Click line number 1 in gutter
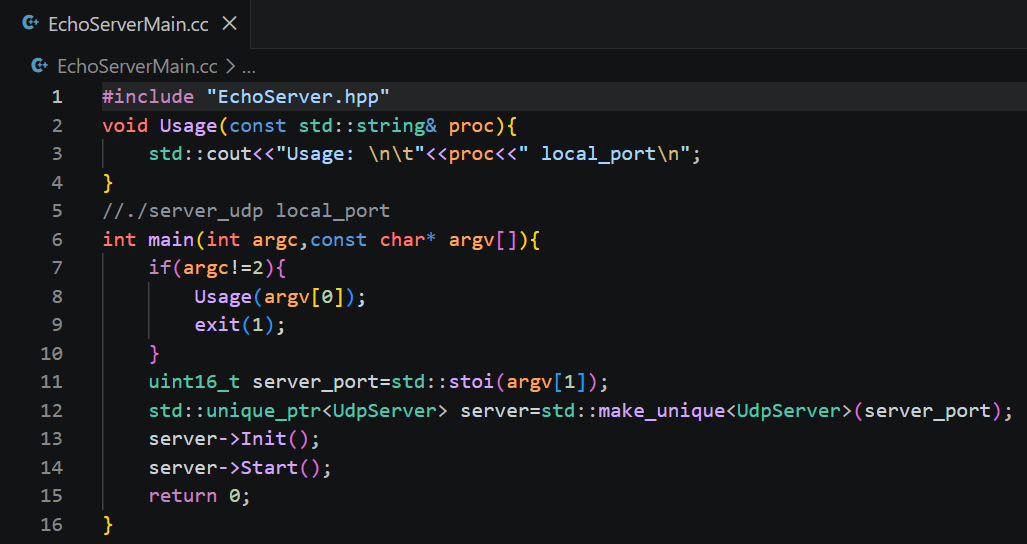Viewport: 1027px width, 544px height. pyautogui.click(x=57, y=97)
